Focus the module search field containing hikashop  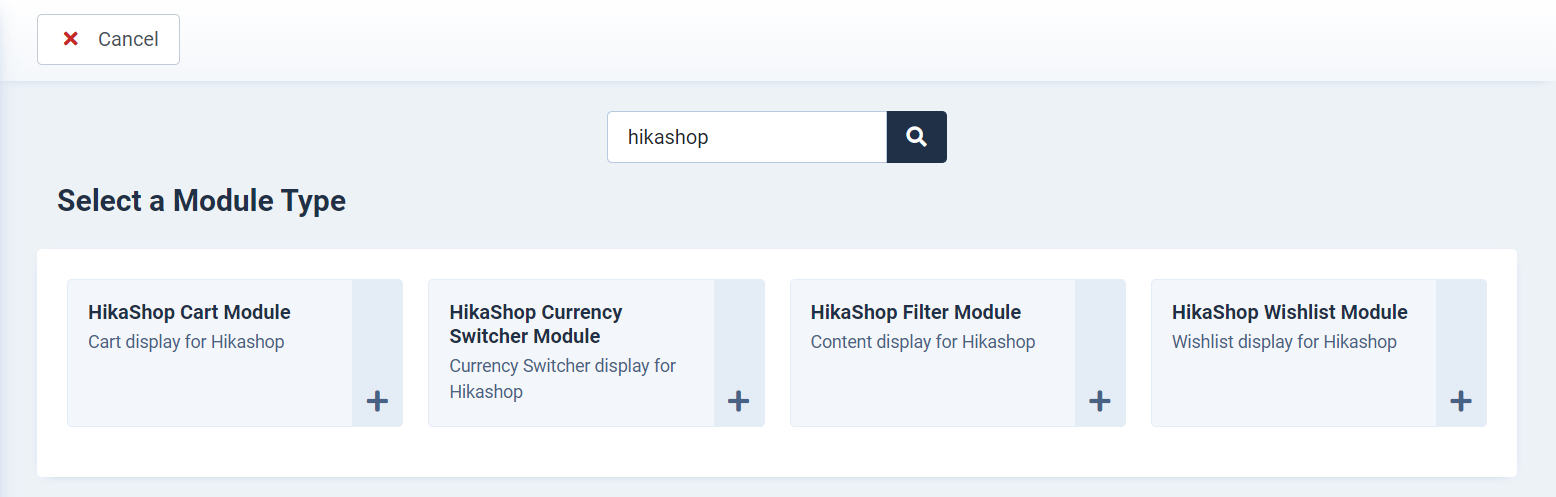747,137
